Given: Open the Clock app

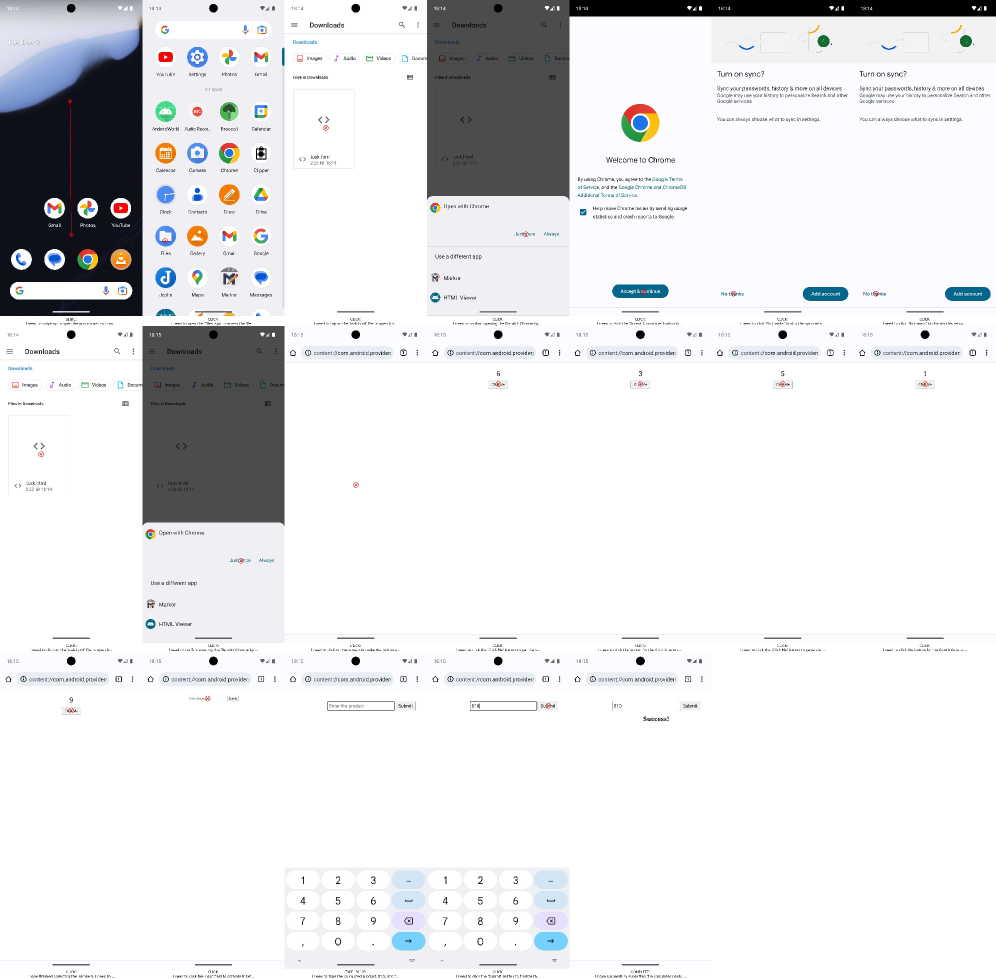Looking at the screenshot, I should [x=165, y=195].
